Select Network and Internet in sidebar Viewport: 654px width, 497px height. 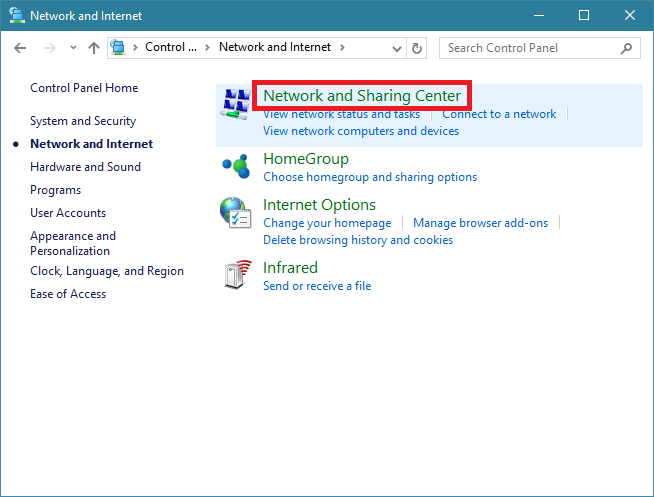(92, 144)
